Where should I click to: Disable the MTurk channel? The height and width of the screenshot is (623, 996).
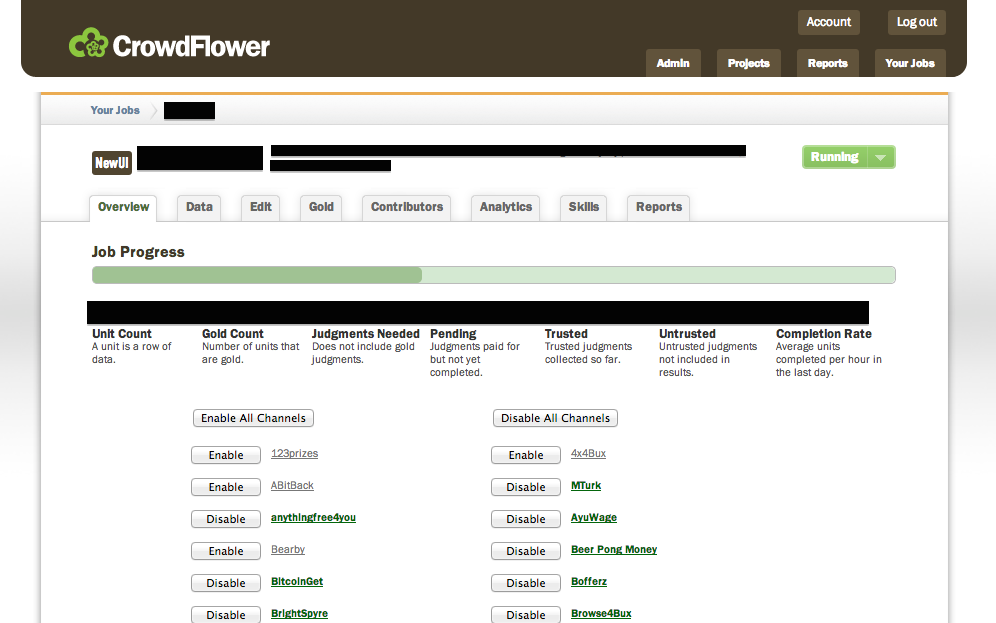coord(526,487)
